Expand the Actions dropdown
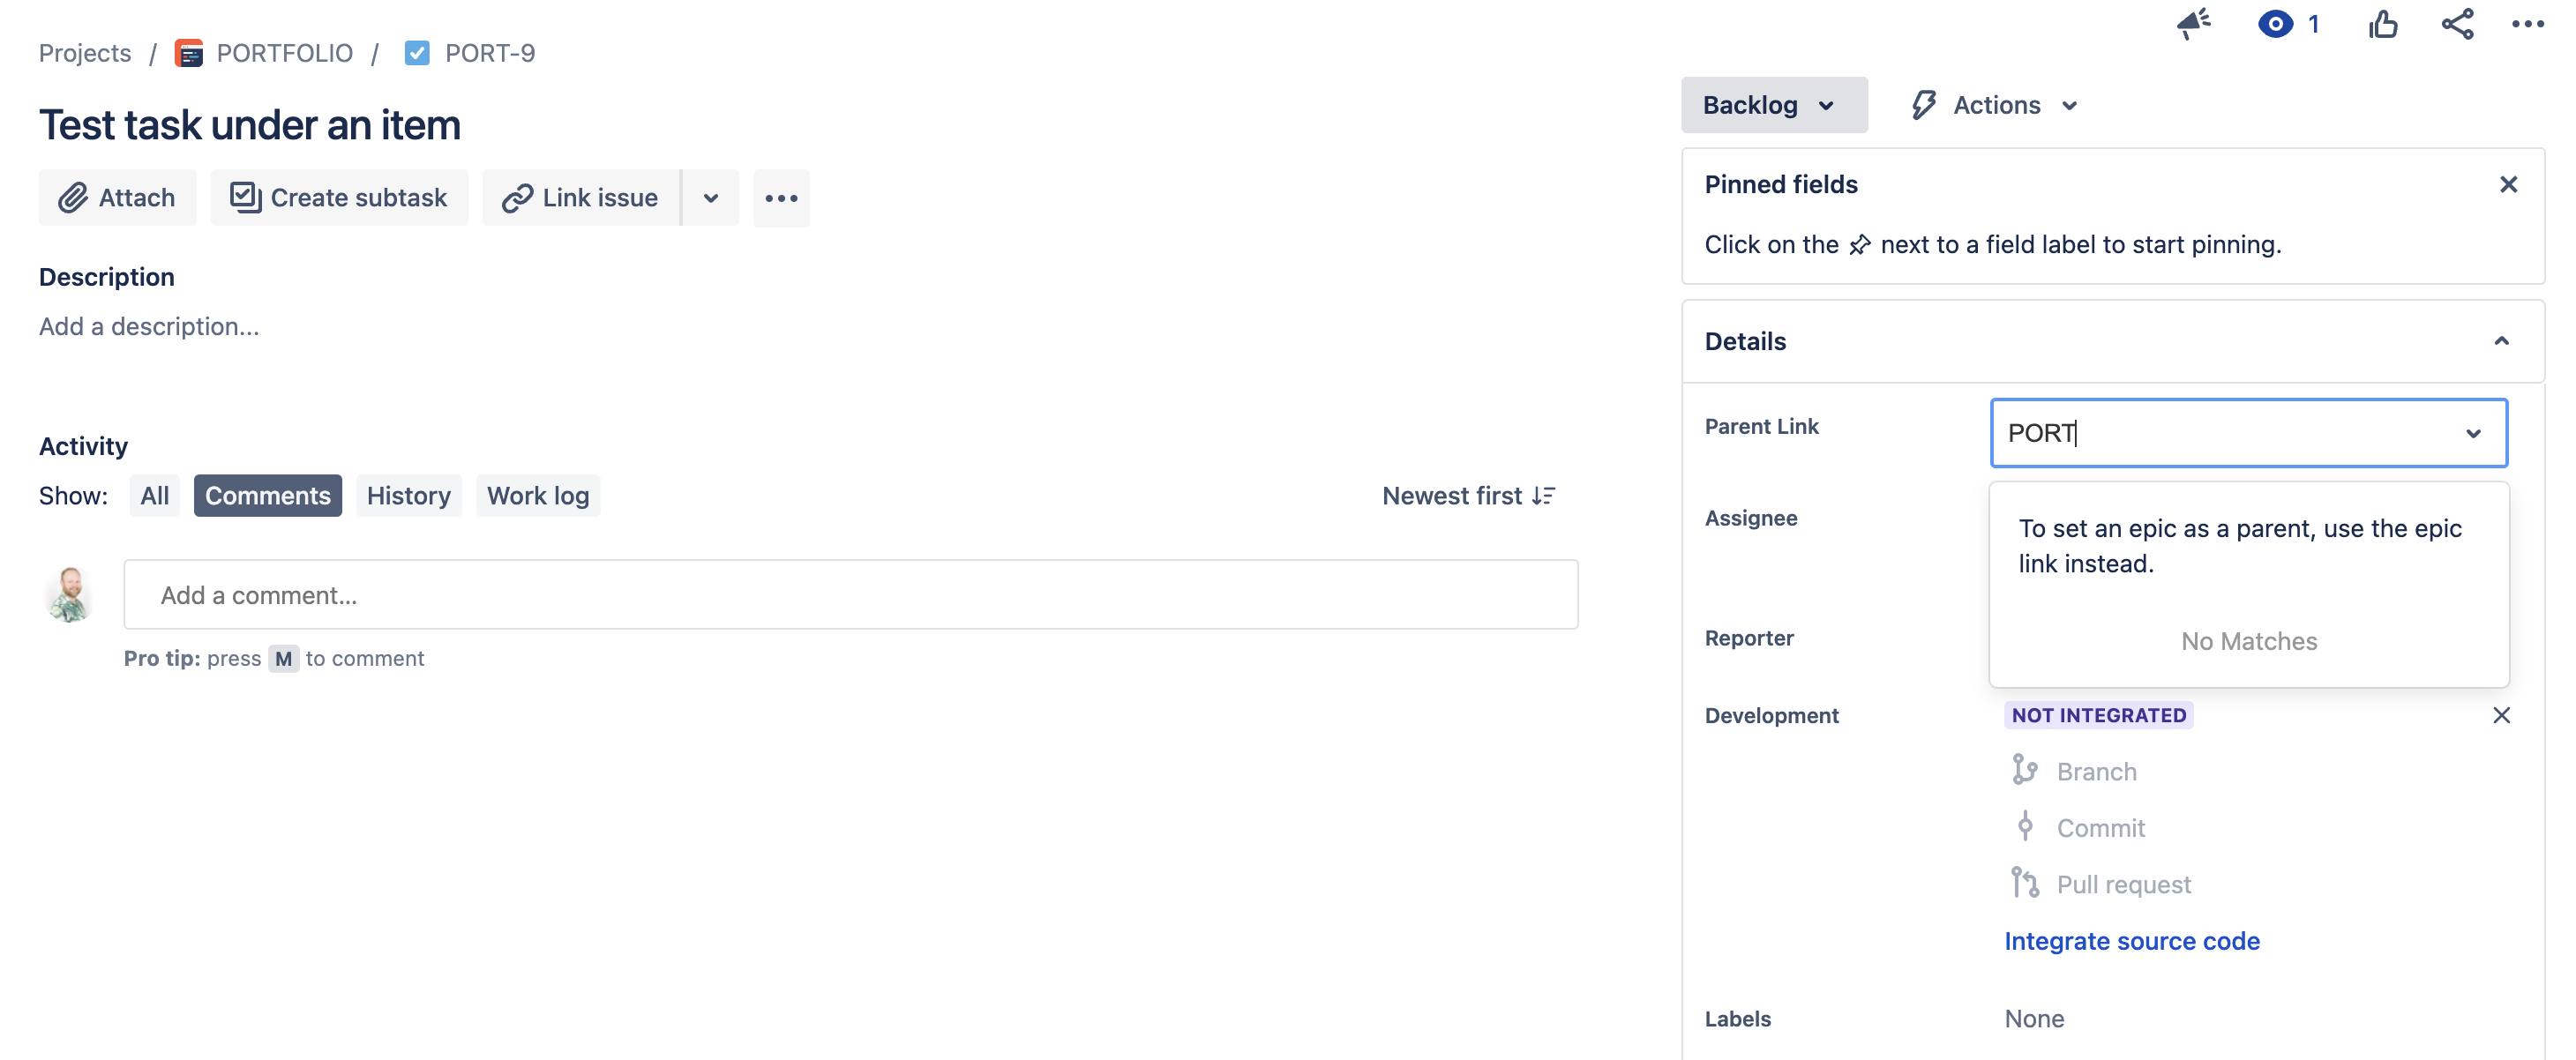The height and width of the screenshot is (1060, 2576). [x=1992, y=104]
